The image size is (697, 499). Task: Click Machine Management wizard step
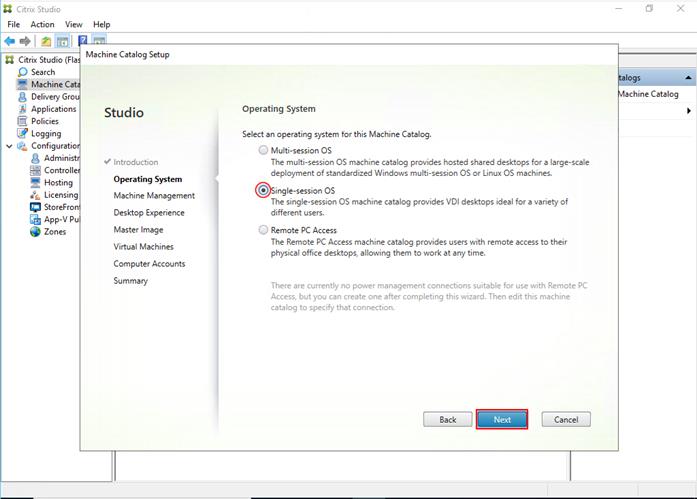pos(154,196)
